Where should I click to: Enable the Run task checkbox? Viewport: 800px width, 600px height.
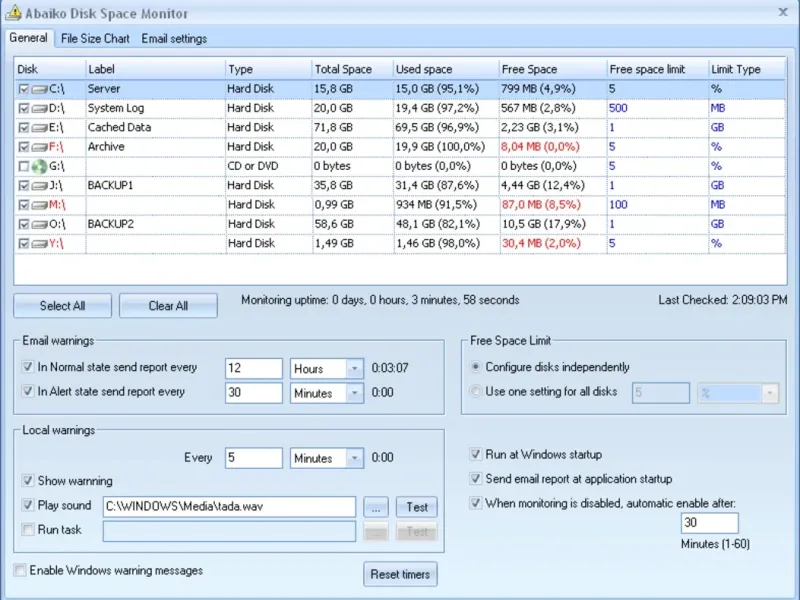(x=27, y=530)
